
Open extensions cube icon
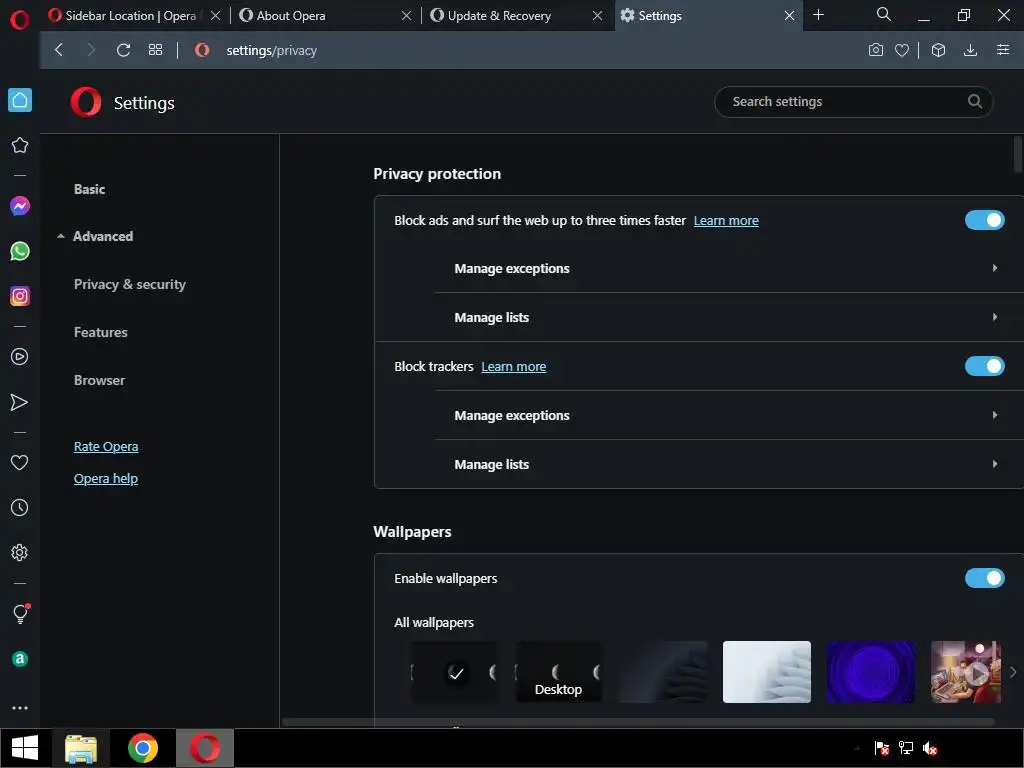pyautogui.click(x=938, y=50)
